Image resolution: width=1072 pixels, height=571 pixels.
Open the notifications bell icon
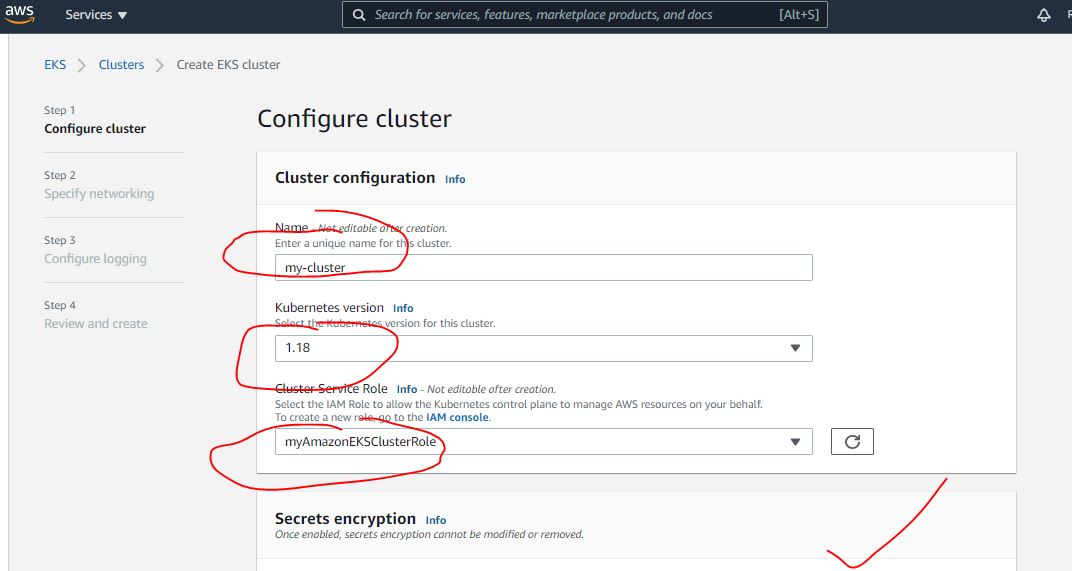coord(1044,15)
